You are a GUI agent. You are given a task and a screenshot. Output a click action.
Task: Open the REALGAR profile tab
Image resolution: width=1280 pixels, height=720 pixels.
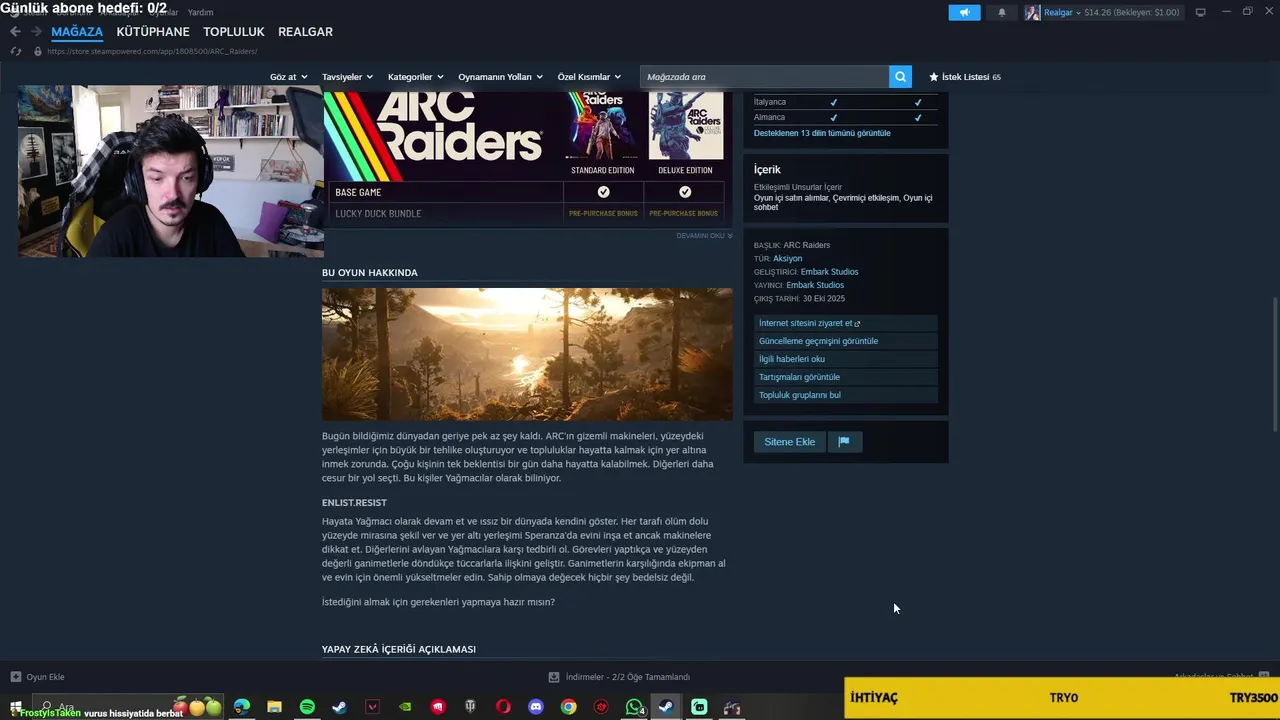305,32
